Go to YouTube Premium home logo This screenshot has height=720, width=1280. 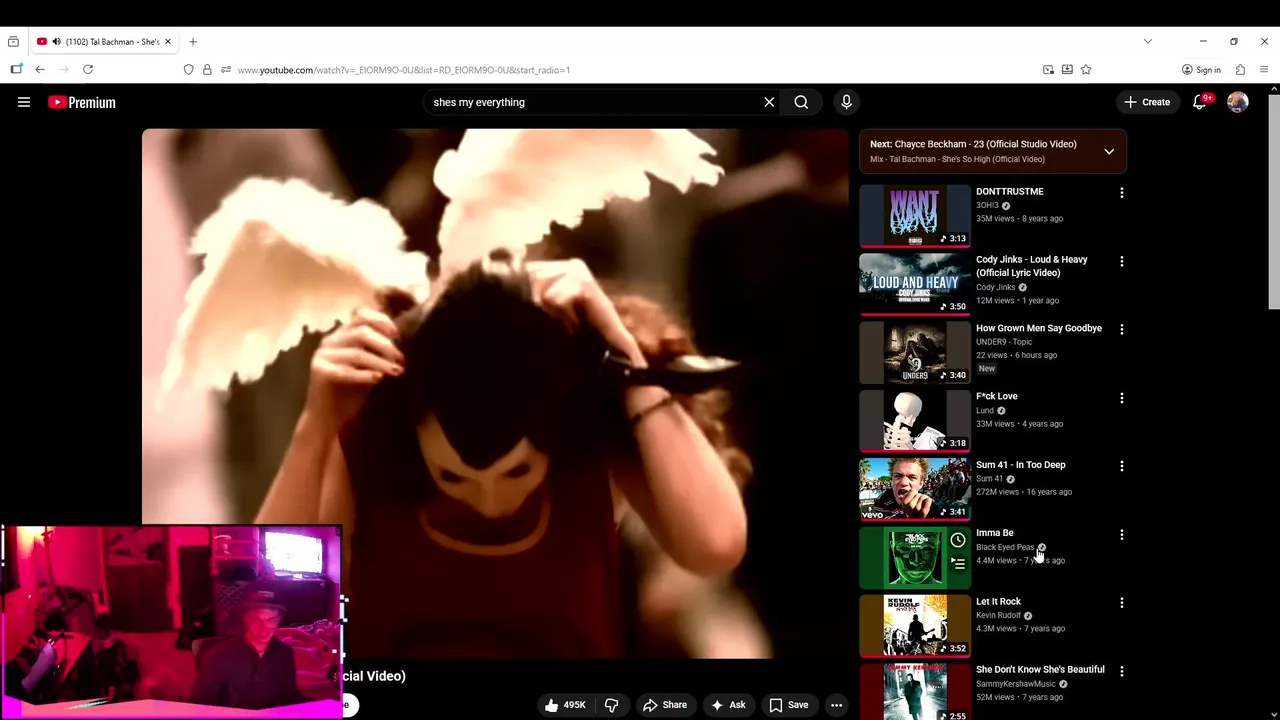[82, 102]
